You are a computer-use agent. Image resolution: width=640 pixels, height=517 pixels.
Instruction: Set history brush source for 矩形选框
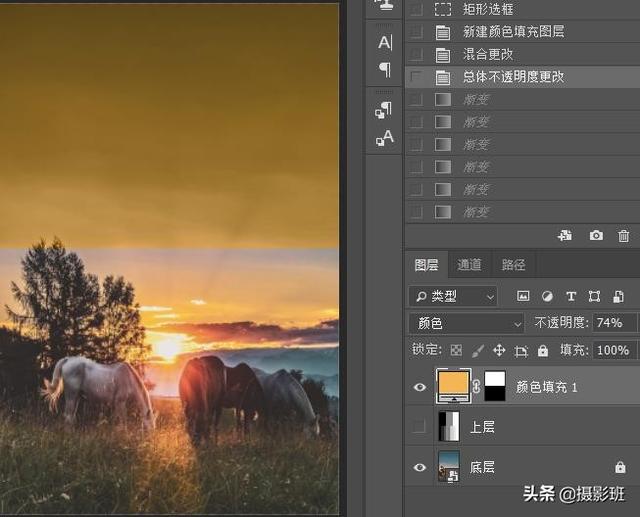click(x=416, y=9)
